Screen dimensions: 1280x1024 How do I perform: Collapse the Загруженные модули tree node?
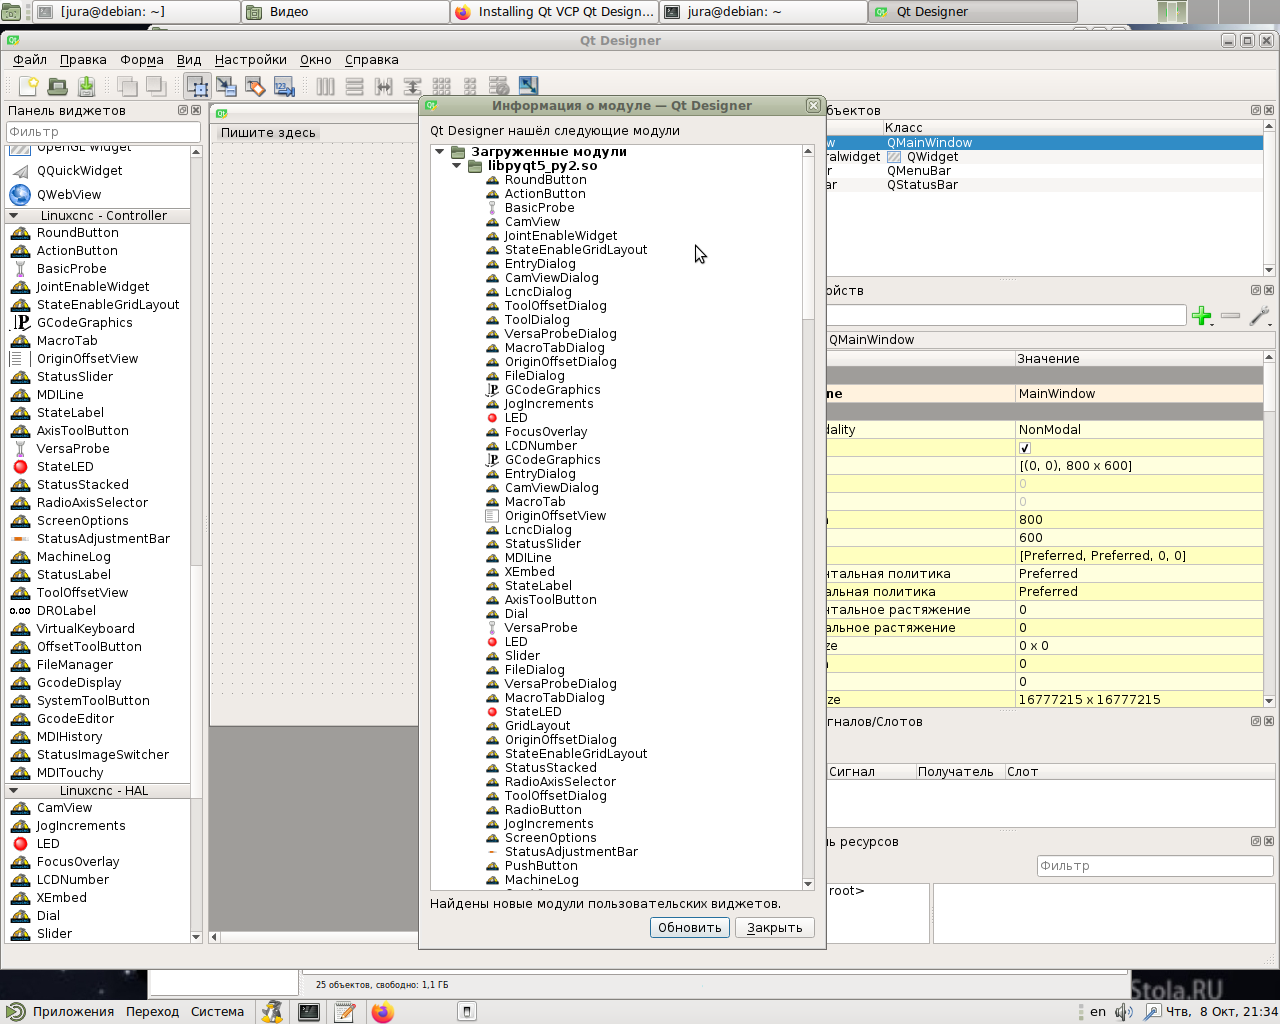(x=439, y=152)
